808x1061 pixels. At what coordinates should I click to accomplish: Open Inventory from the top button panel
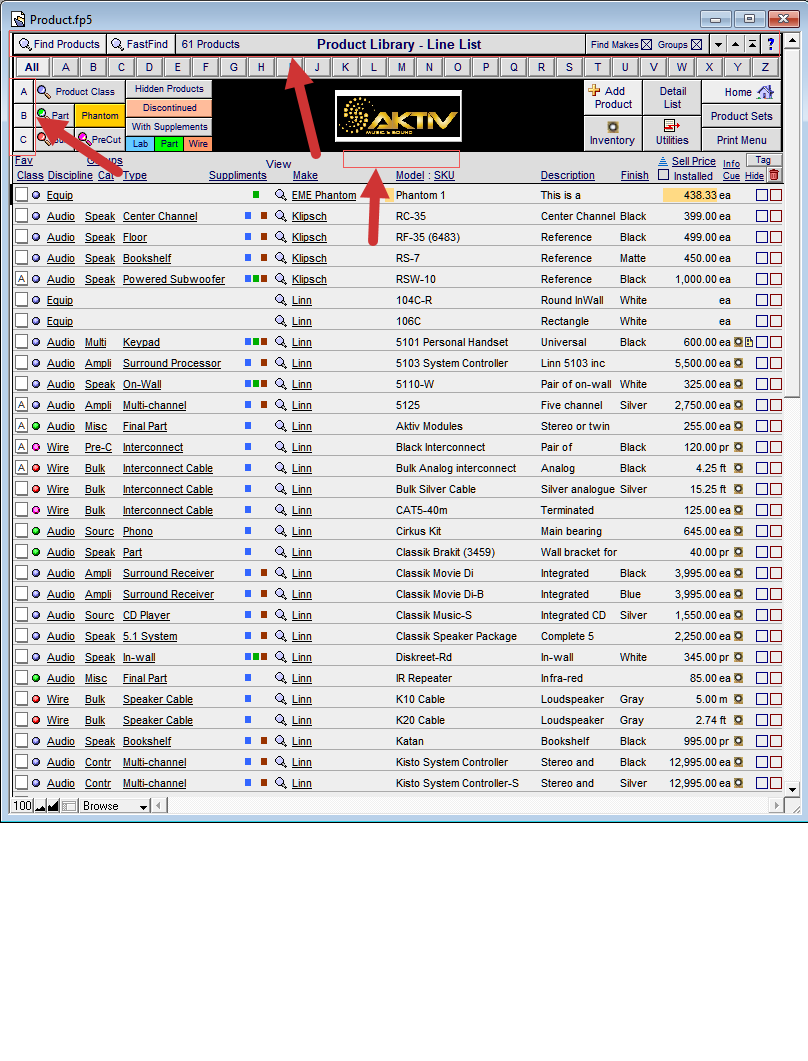(612, 133)
